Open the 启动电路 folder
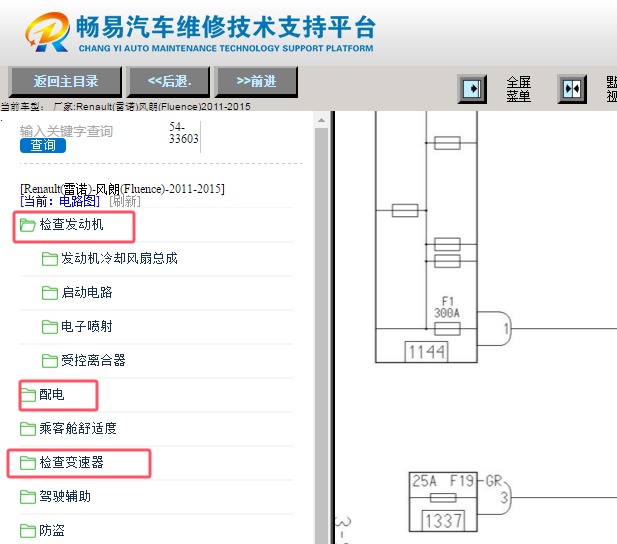 (87, 292)
